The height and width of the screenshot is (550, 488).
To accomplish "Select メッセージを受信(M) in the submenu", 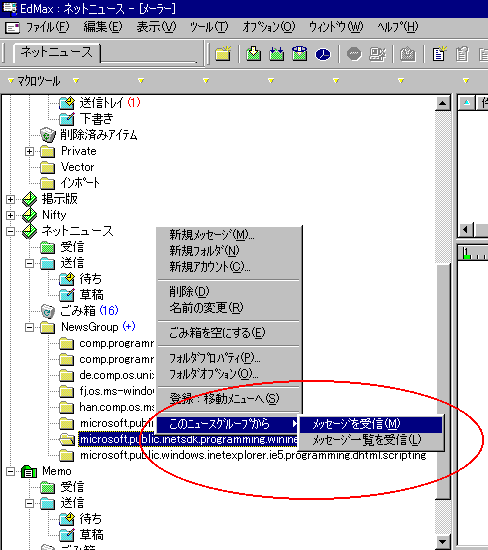I will click(x=370, y=424).
